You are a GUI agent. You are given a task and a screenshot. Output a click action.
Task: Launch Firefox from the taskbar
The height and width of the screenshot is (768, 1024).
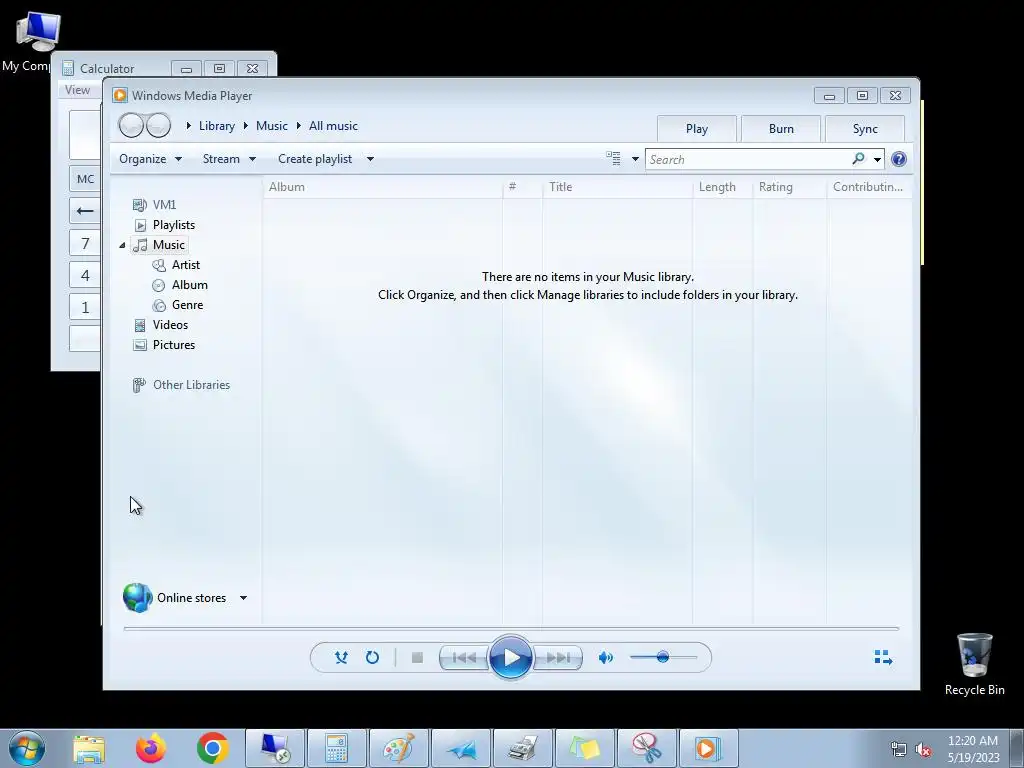(151, 748)
